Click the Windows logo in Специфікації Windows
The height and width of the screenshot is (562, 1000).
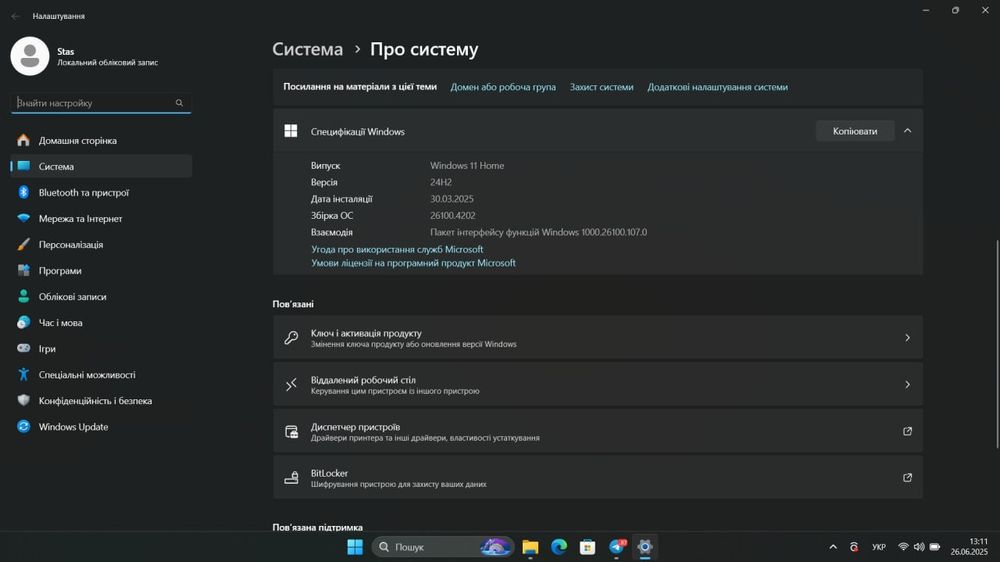(x=291, y=131)
